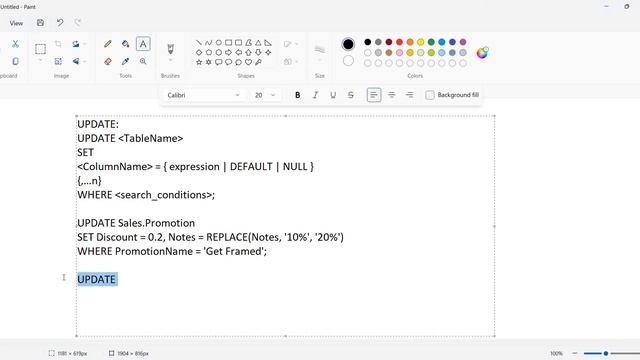Click the 'WHERE <search_conditions>;' line
The width and height of the screenshot is (640, 360).
pos(146,195)
